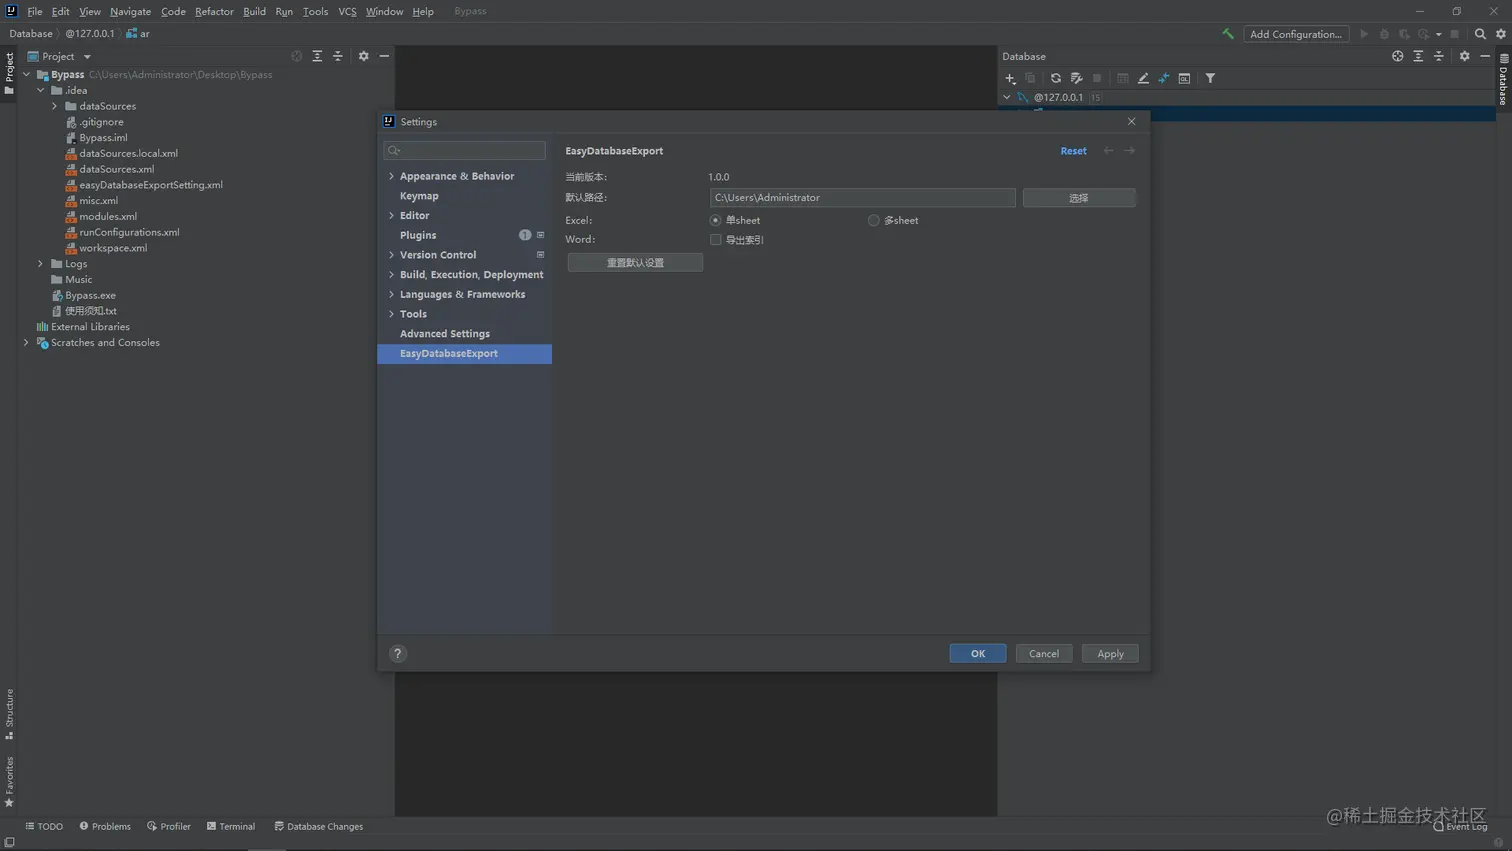Click the Database filter funnel icon

point(1210,78)
